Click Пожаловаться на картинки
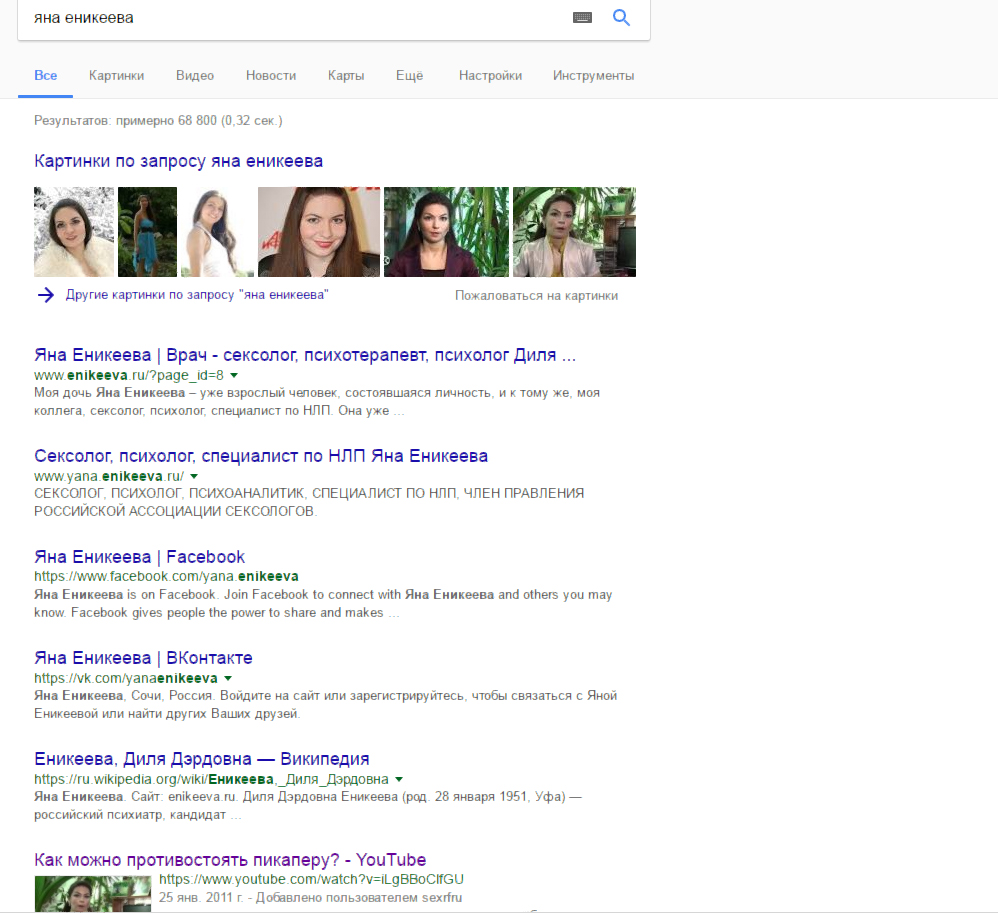 tap(537, 295)
